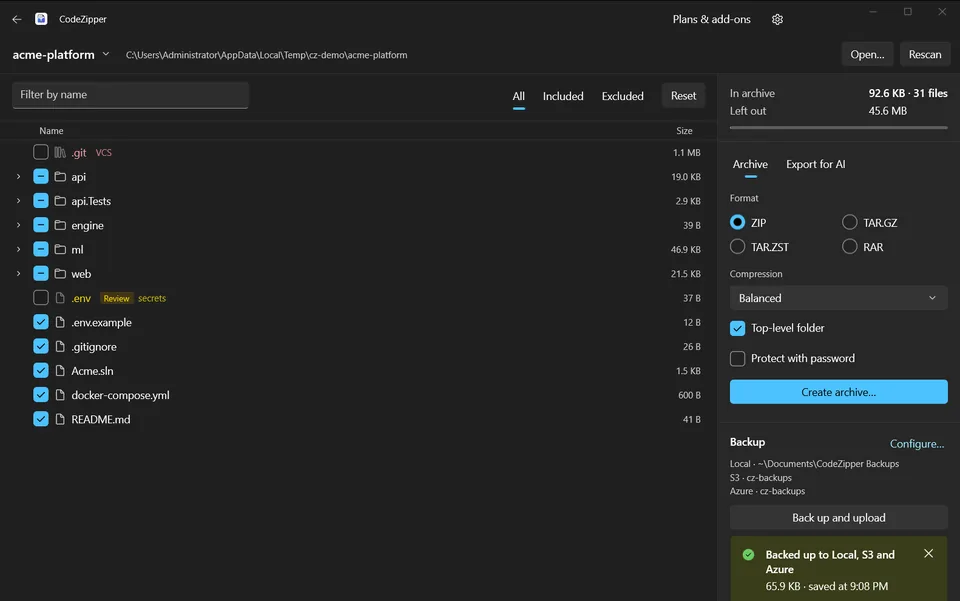Click the .env.example file icon
Viewport: 960px width, 601px height.
click(x=60, y=322)
